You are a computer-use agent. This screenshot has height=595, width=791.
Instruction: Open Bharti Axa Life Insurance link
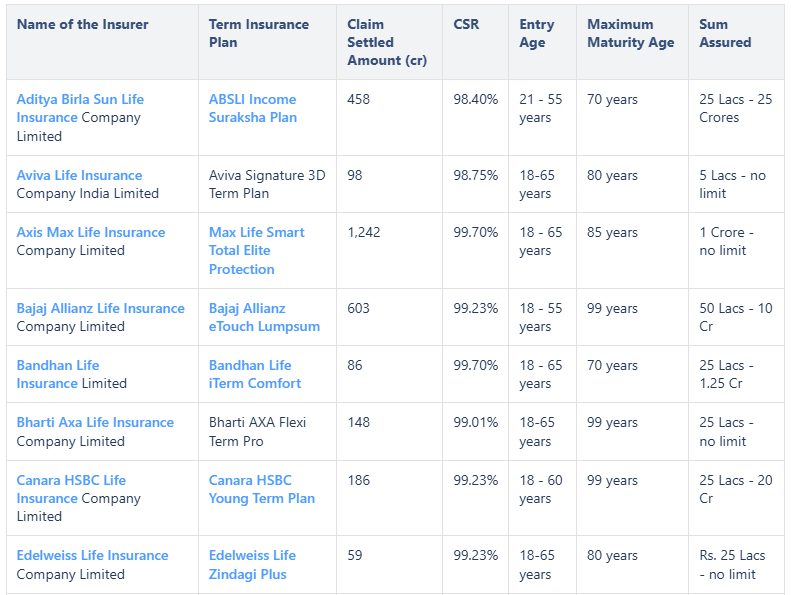[x=95, y=422]
